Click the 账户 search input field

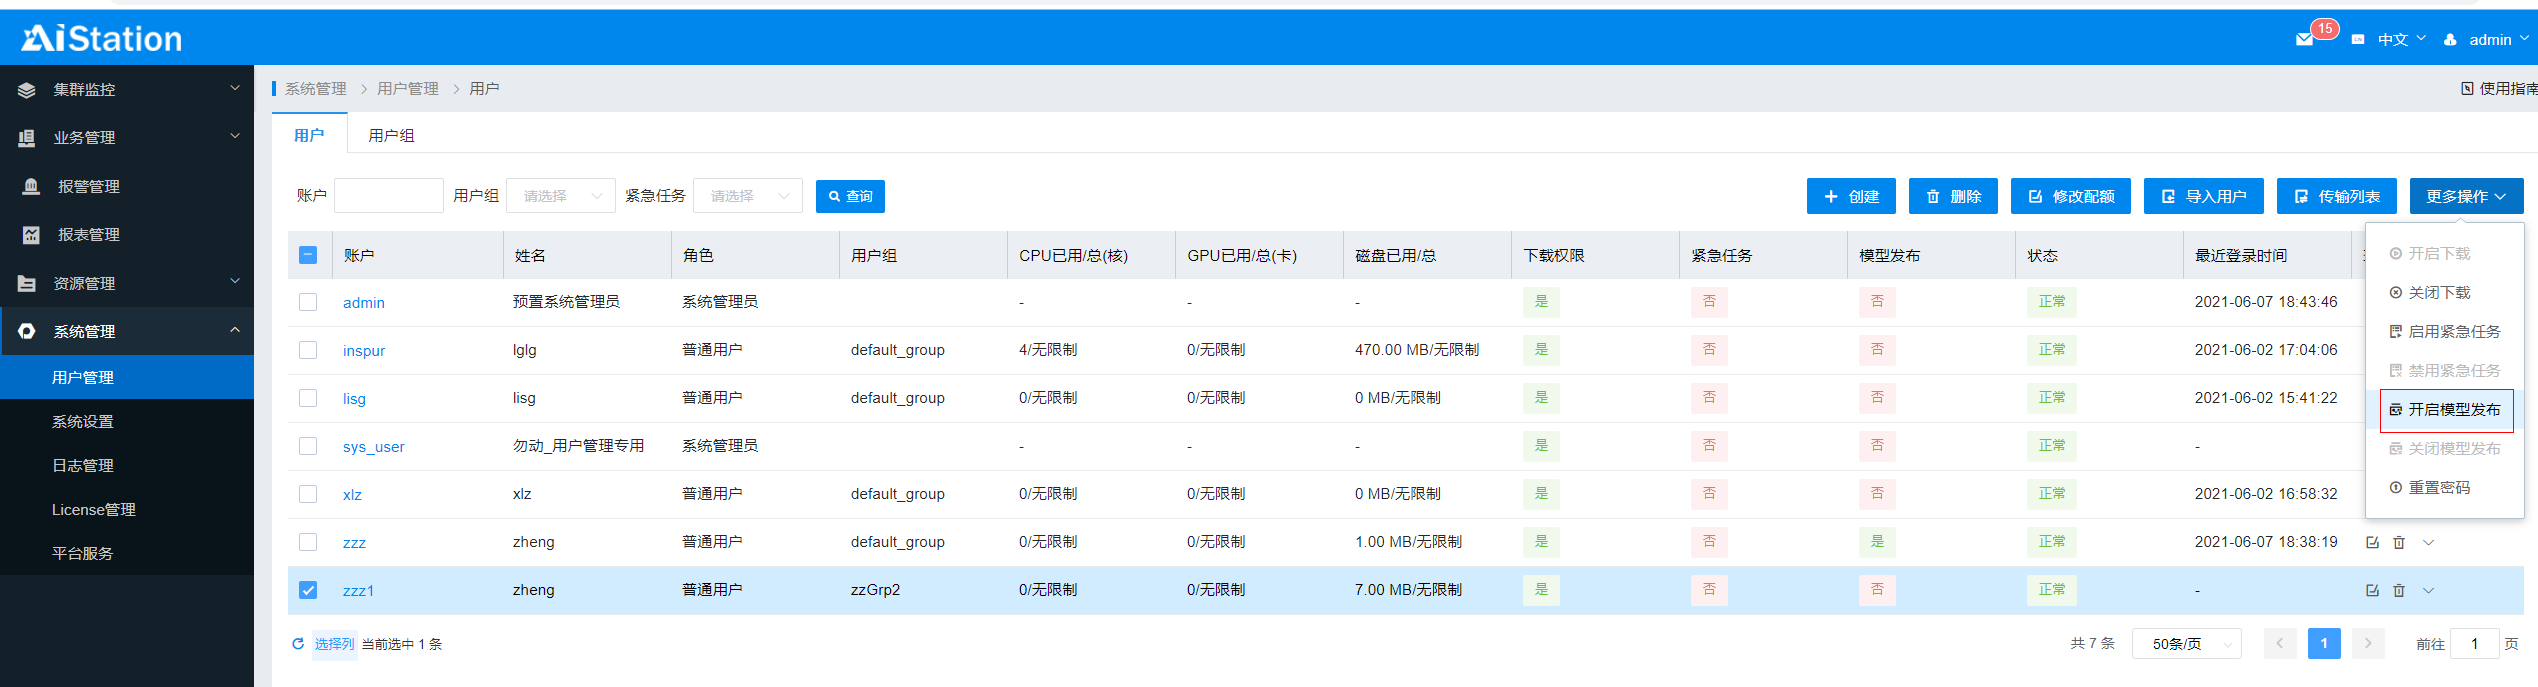pyautogui.click(x=388, y=196)
